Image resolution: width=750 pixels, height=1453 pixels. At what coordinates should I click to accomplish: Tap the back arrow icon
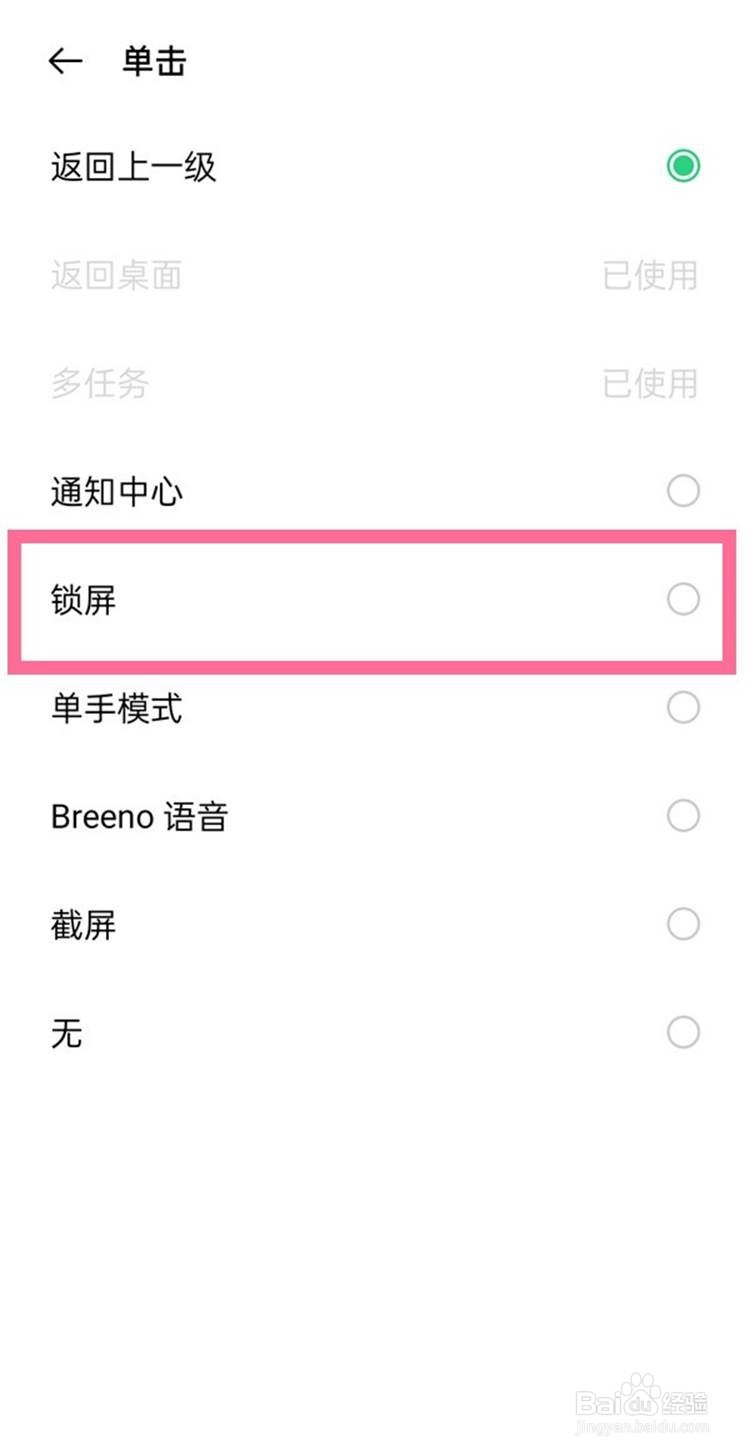point(65,62)
